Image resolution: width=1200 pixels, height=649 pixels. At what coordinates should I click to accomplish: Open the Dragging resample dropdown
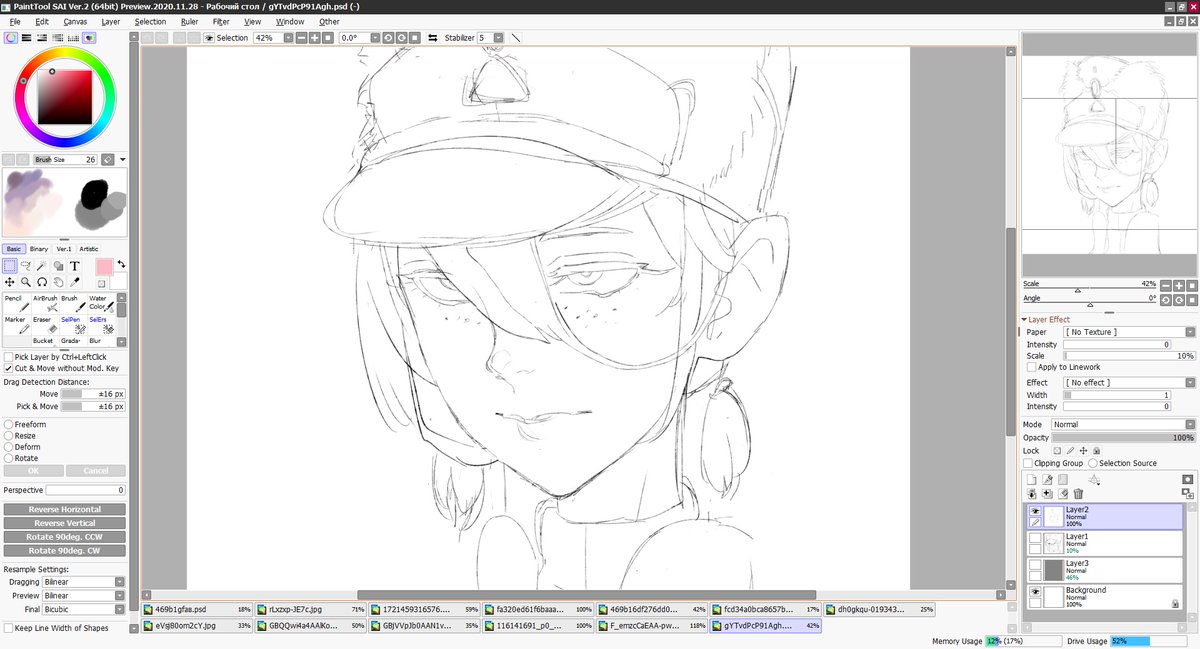tap(120, 582)
